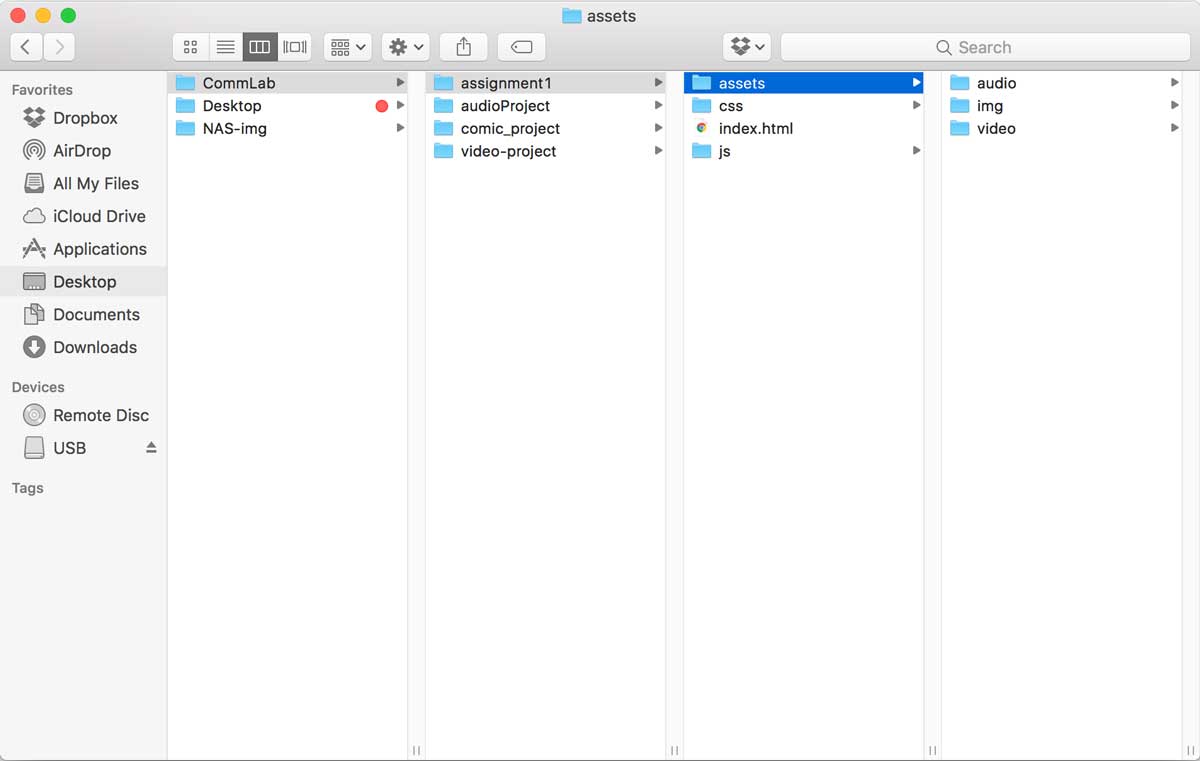
Task: Open Applications in the sidebar
Action: tap(84, 249)
